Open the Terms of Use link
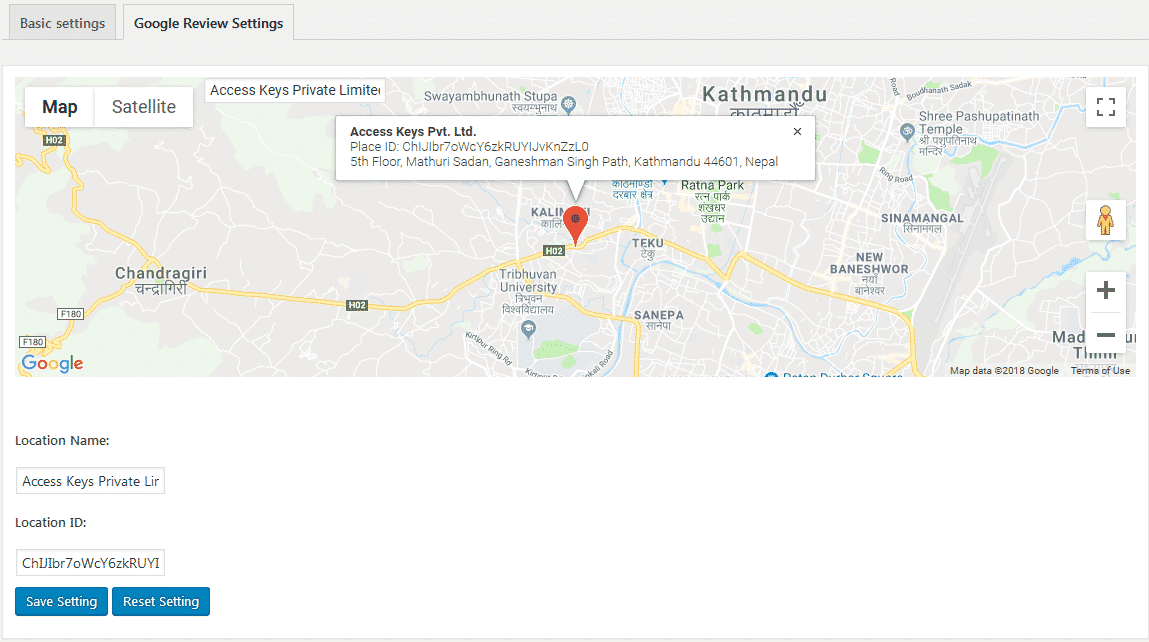The image size is (1149, 642). tap(1100, 371)
